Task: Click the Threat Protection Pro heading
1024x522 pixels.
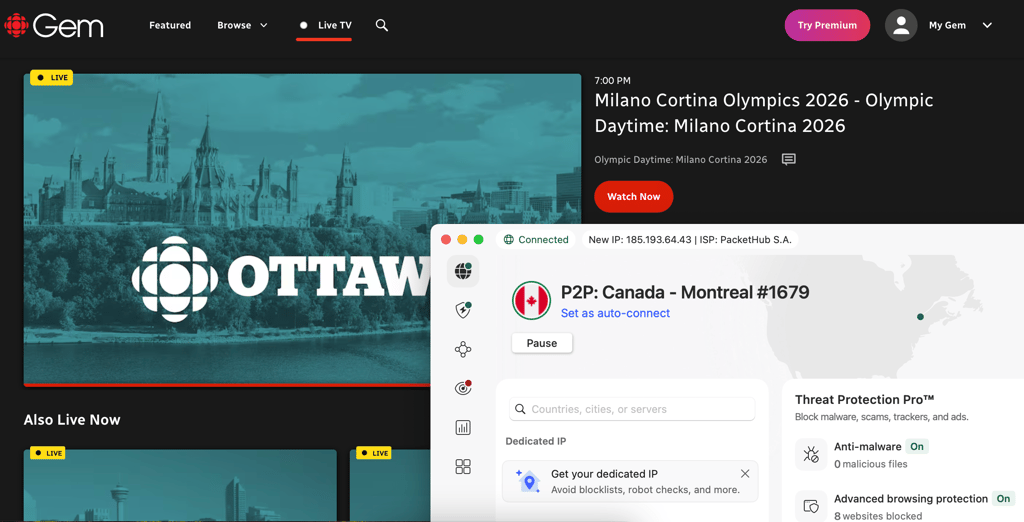Action: coord(864,400)
